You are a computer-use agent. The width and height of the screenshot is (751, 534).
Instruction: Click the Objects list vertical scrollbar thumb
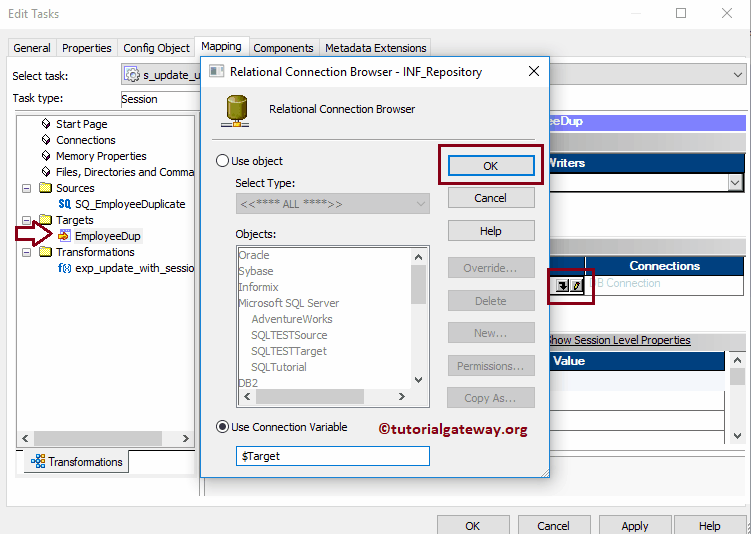coord(418,284)
